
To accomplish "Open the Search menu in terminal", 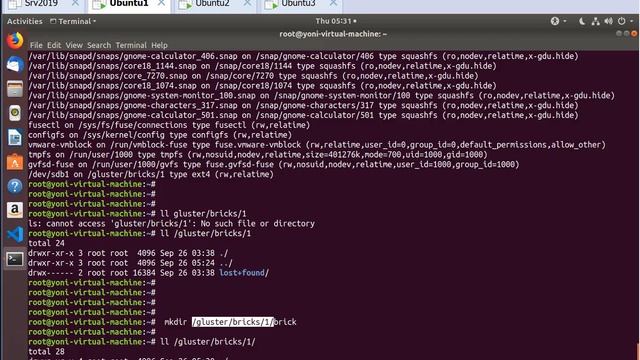I will (x=99, y=45).
